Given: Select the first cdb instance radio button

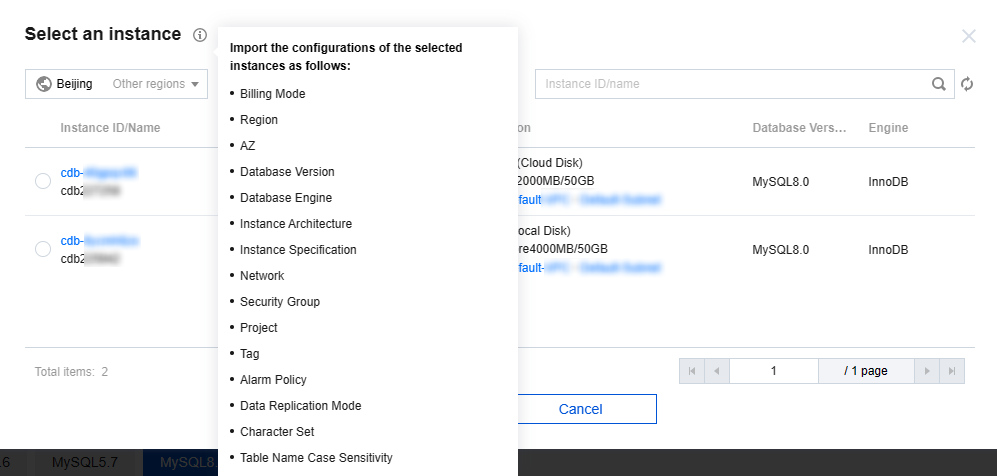Looking at the screenshot, I should coord(43,181).
